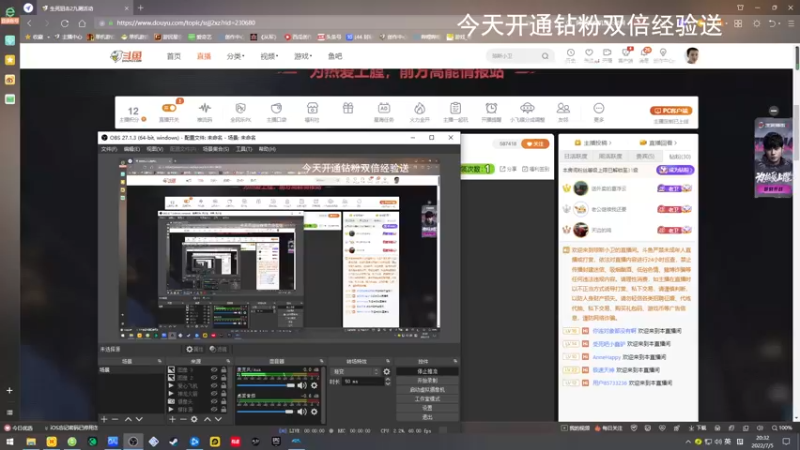Open the 更多 more options icon
The image size is (800, 450).
pyautogui.click(x=598, y=108)
